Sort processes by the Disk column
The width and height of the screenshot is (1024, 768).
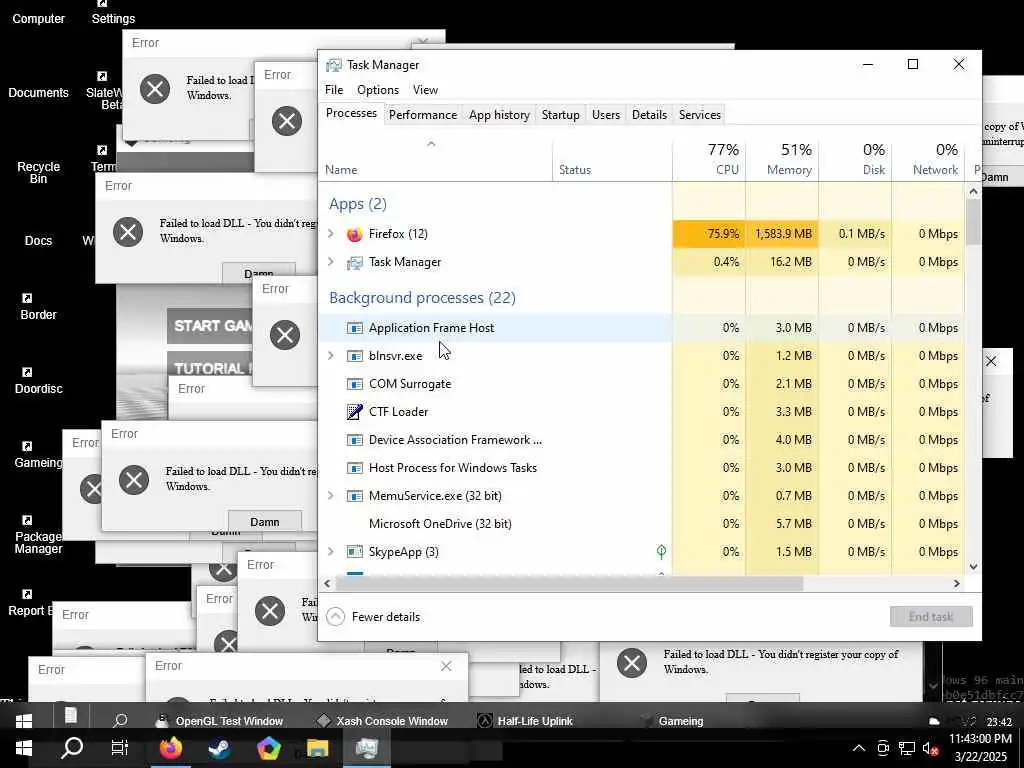(x=855, y=159)
